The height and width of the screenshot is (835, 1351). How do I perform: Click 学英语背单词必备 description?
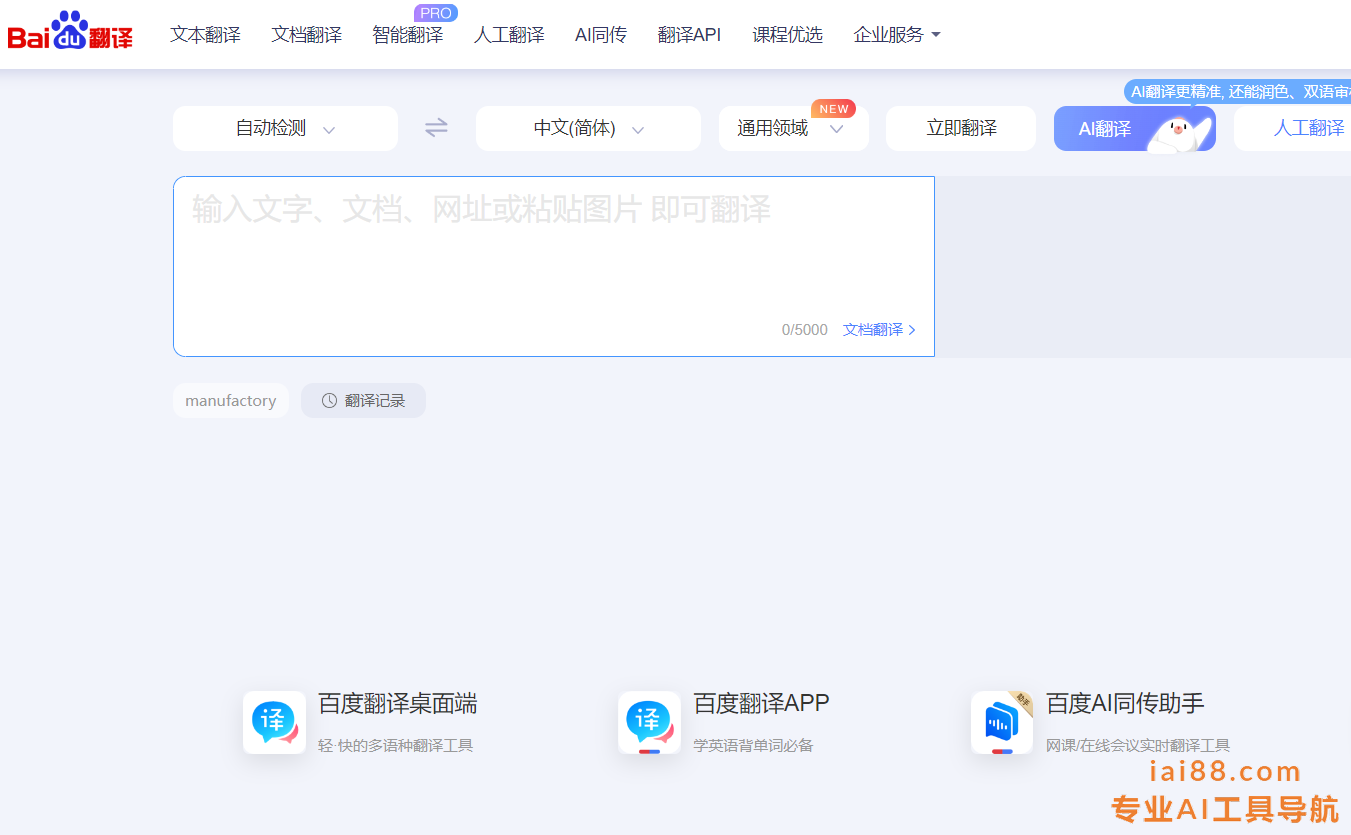pyautogui.click(x=753, y=746)
